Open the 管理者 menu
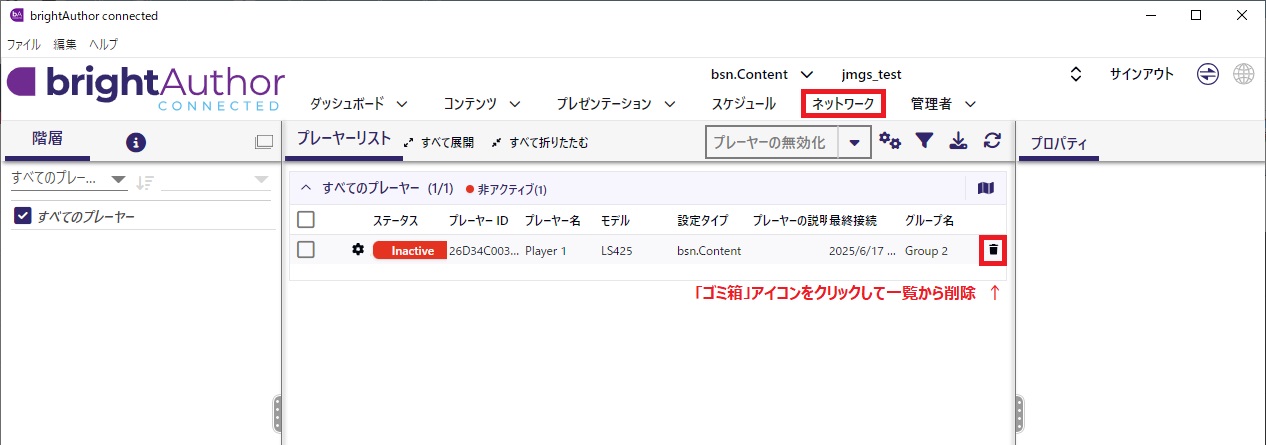Image resolution: width=1266 pixels, height=445 pixels. coord(943,103)
